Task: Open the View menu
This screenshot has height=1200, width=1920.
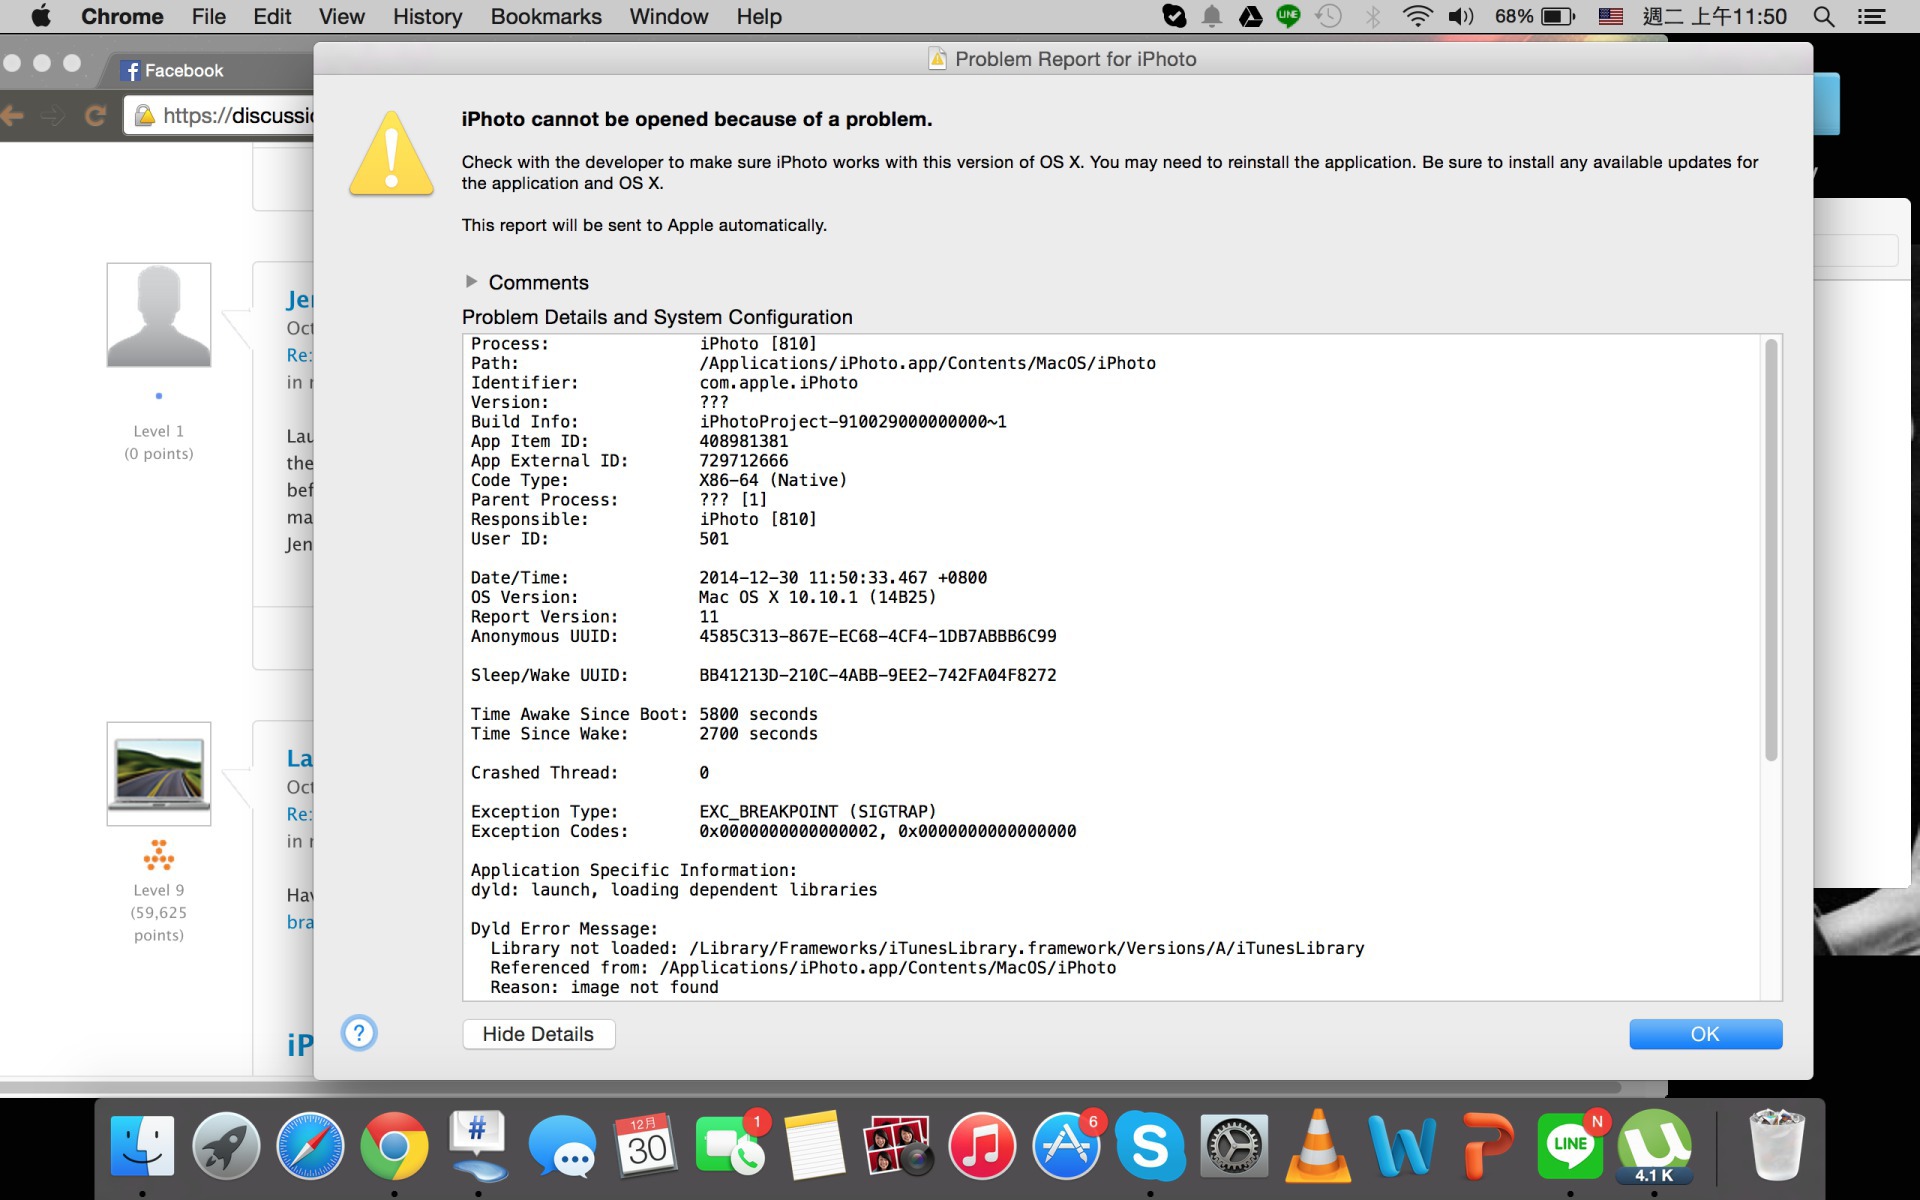Action: 342,16
